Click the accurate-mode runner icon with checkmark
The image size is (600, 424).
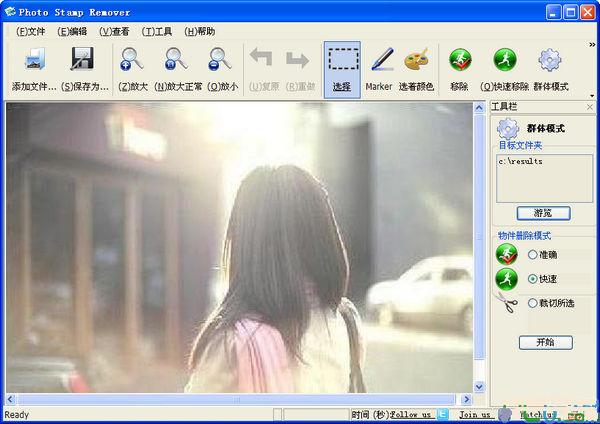507,254
